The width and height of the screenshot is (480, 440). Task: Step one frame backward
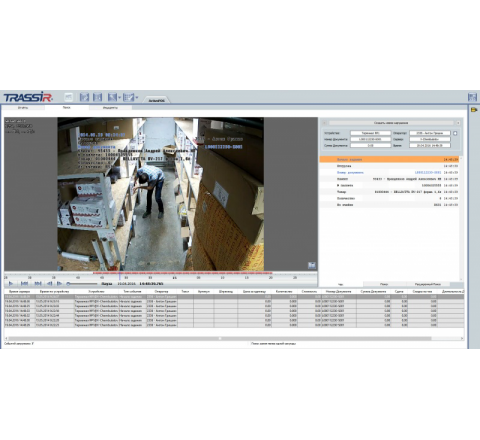50,283
